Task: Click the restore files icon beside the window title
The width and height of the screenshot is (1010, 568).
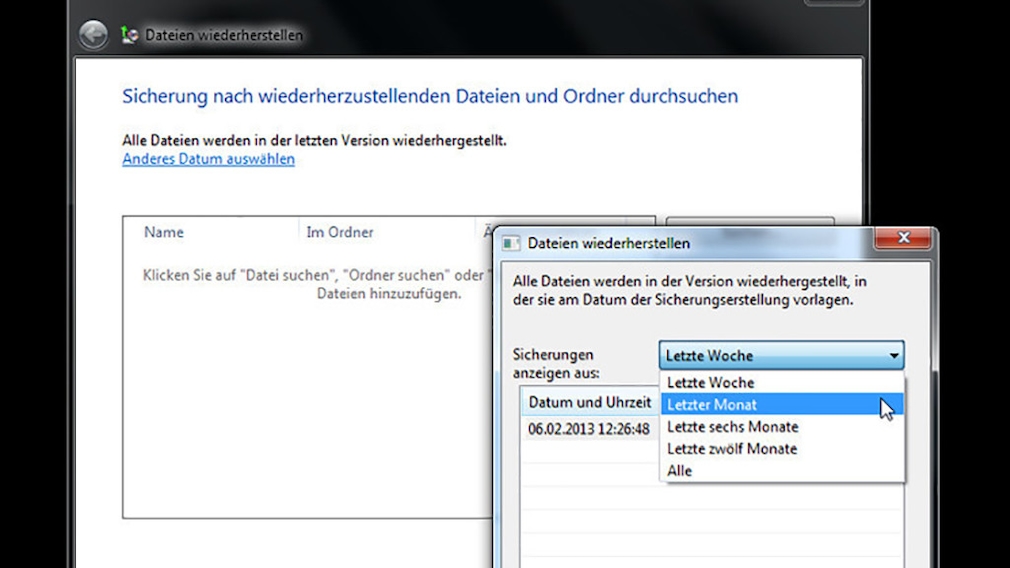Action: click(129, 35)
